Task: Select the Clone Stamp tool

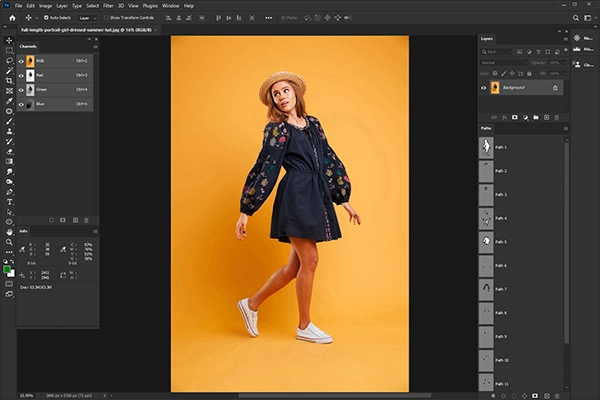Action: [9, 131]
